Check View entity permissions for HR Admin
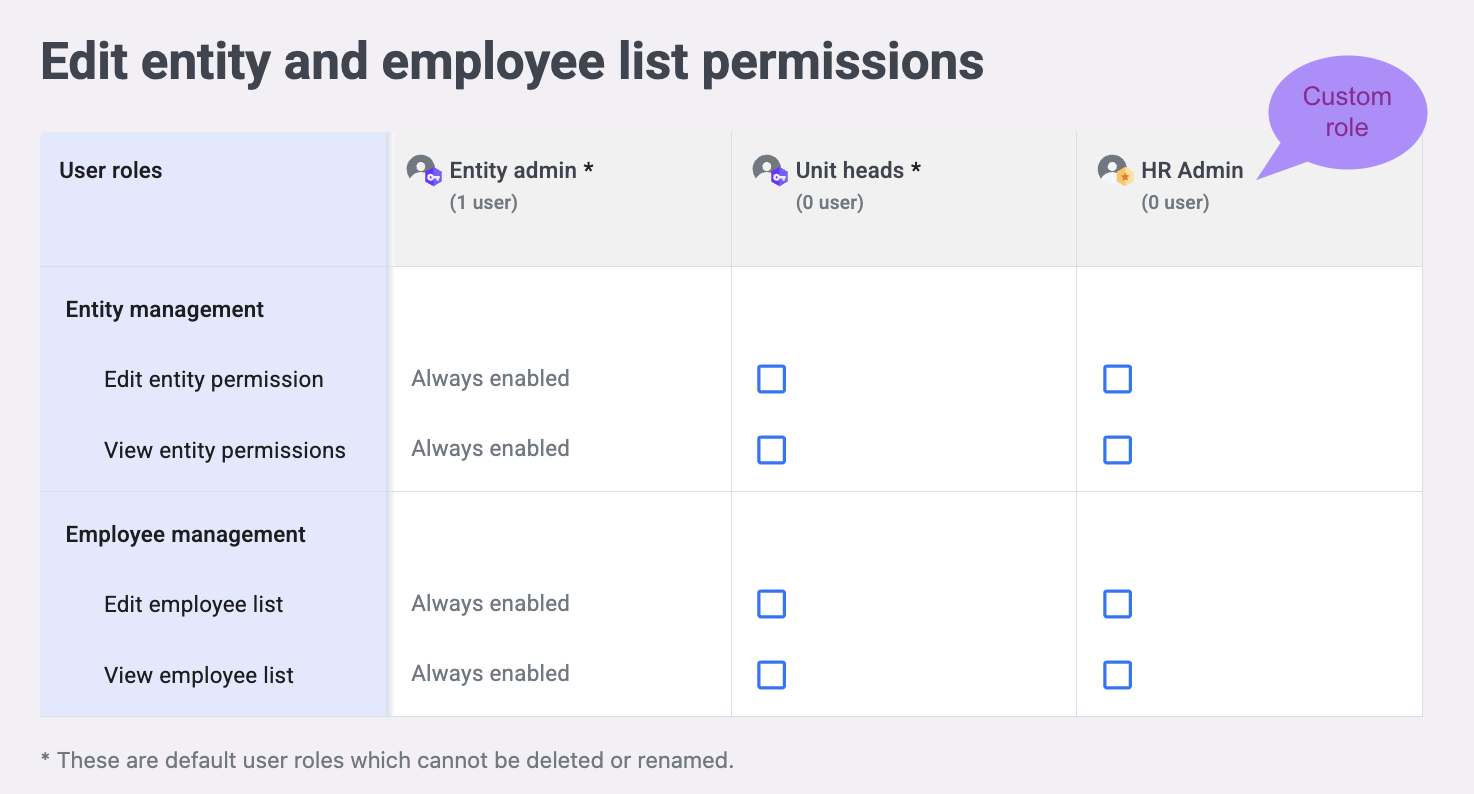The image size is (1474, 794). (x=1117, y=450)
